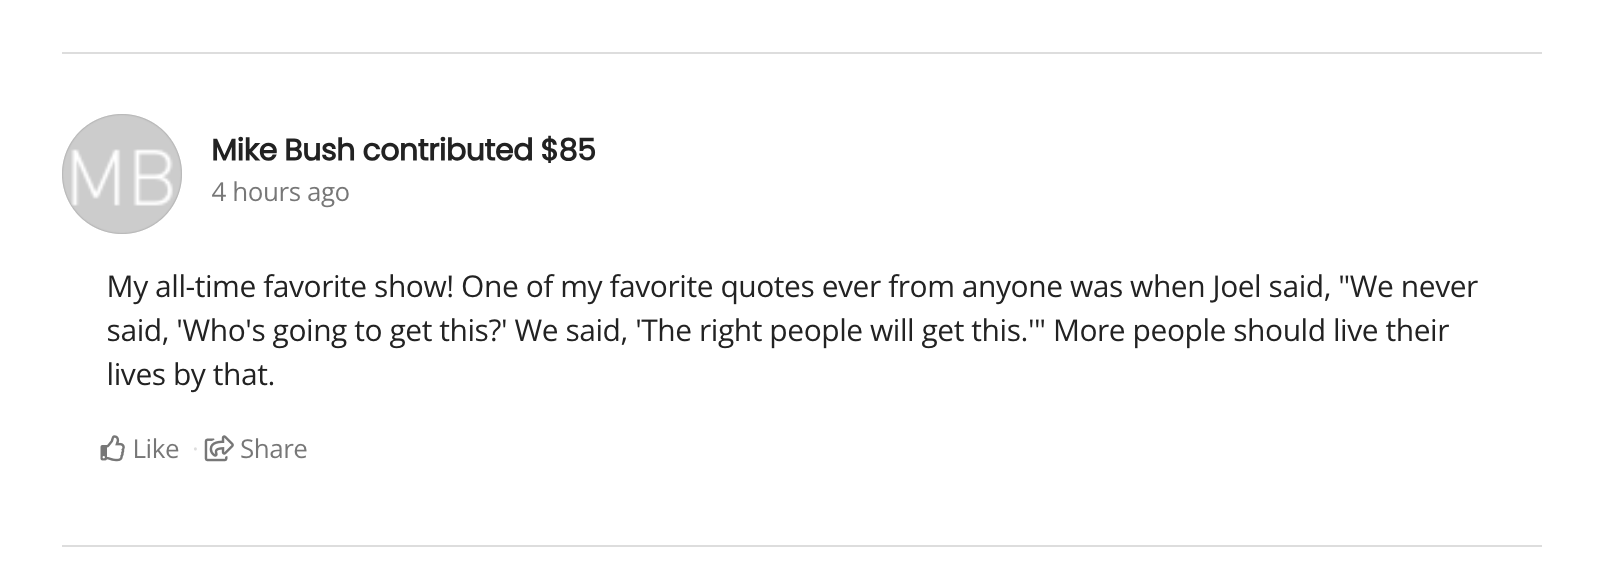Click "We never" at first line's end
The width and height of the screenshot is (1624, 570).
tap(1414, 288)
